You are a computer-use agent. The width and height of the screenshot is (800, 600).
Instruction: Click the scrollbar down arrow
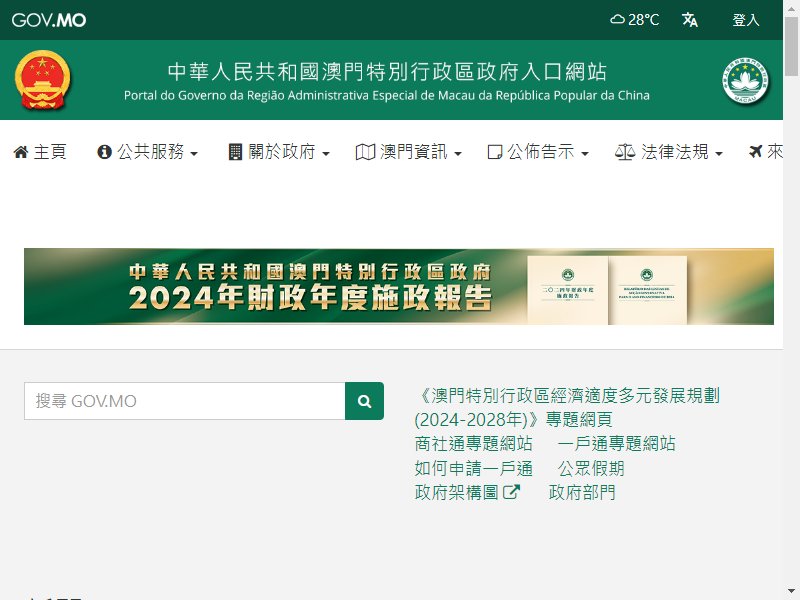click(792, 593)
